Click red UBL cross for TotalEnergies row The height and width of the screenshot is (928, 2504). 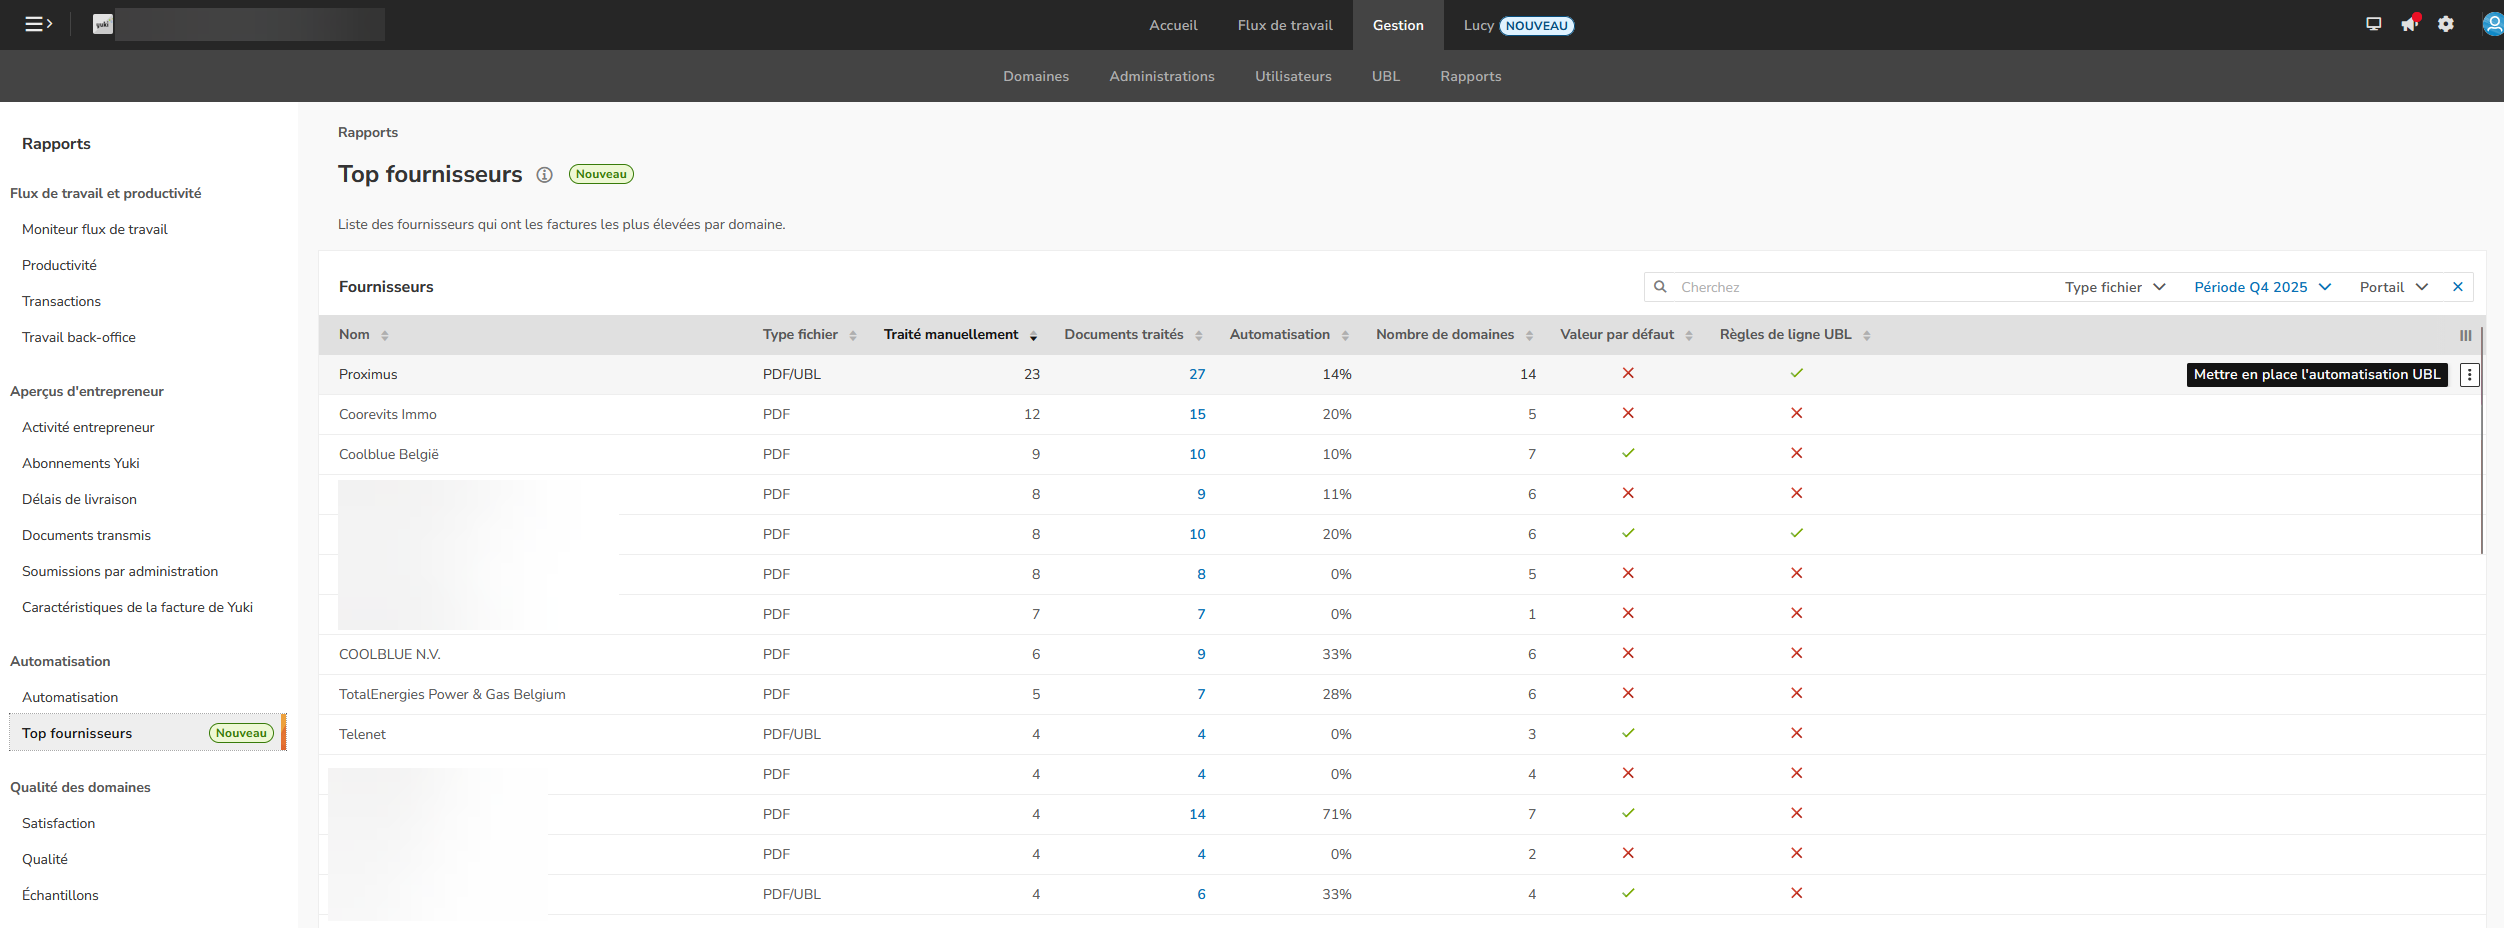click(x=1797, y=693)
